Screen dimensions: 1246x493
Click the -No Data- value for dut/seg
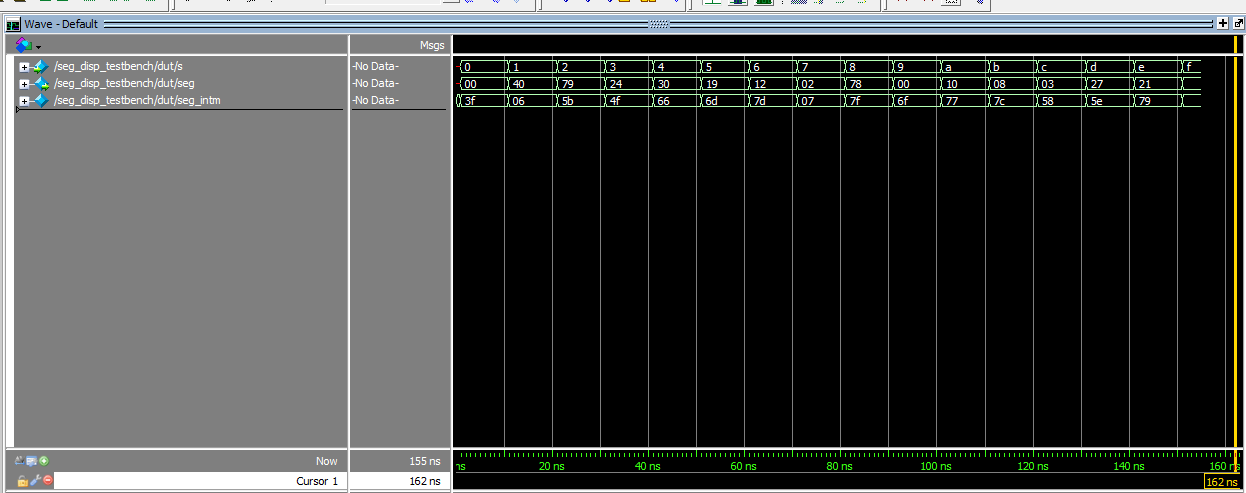coord(375,84)
